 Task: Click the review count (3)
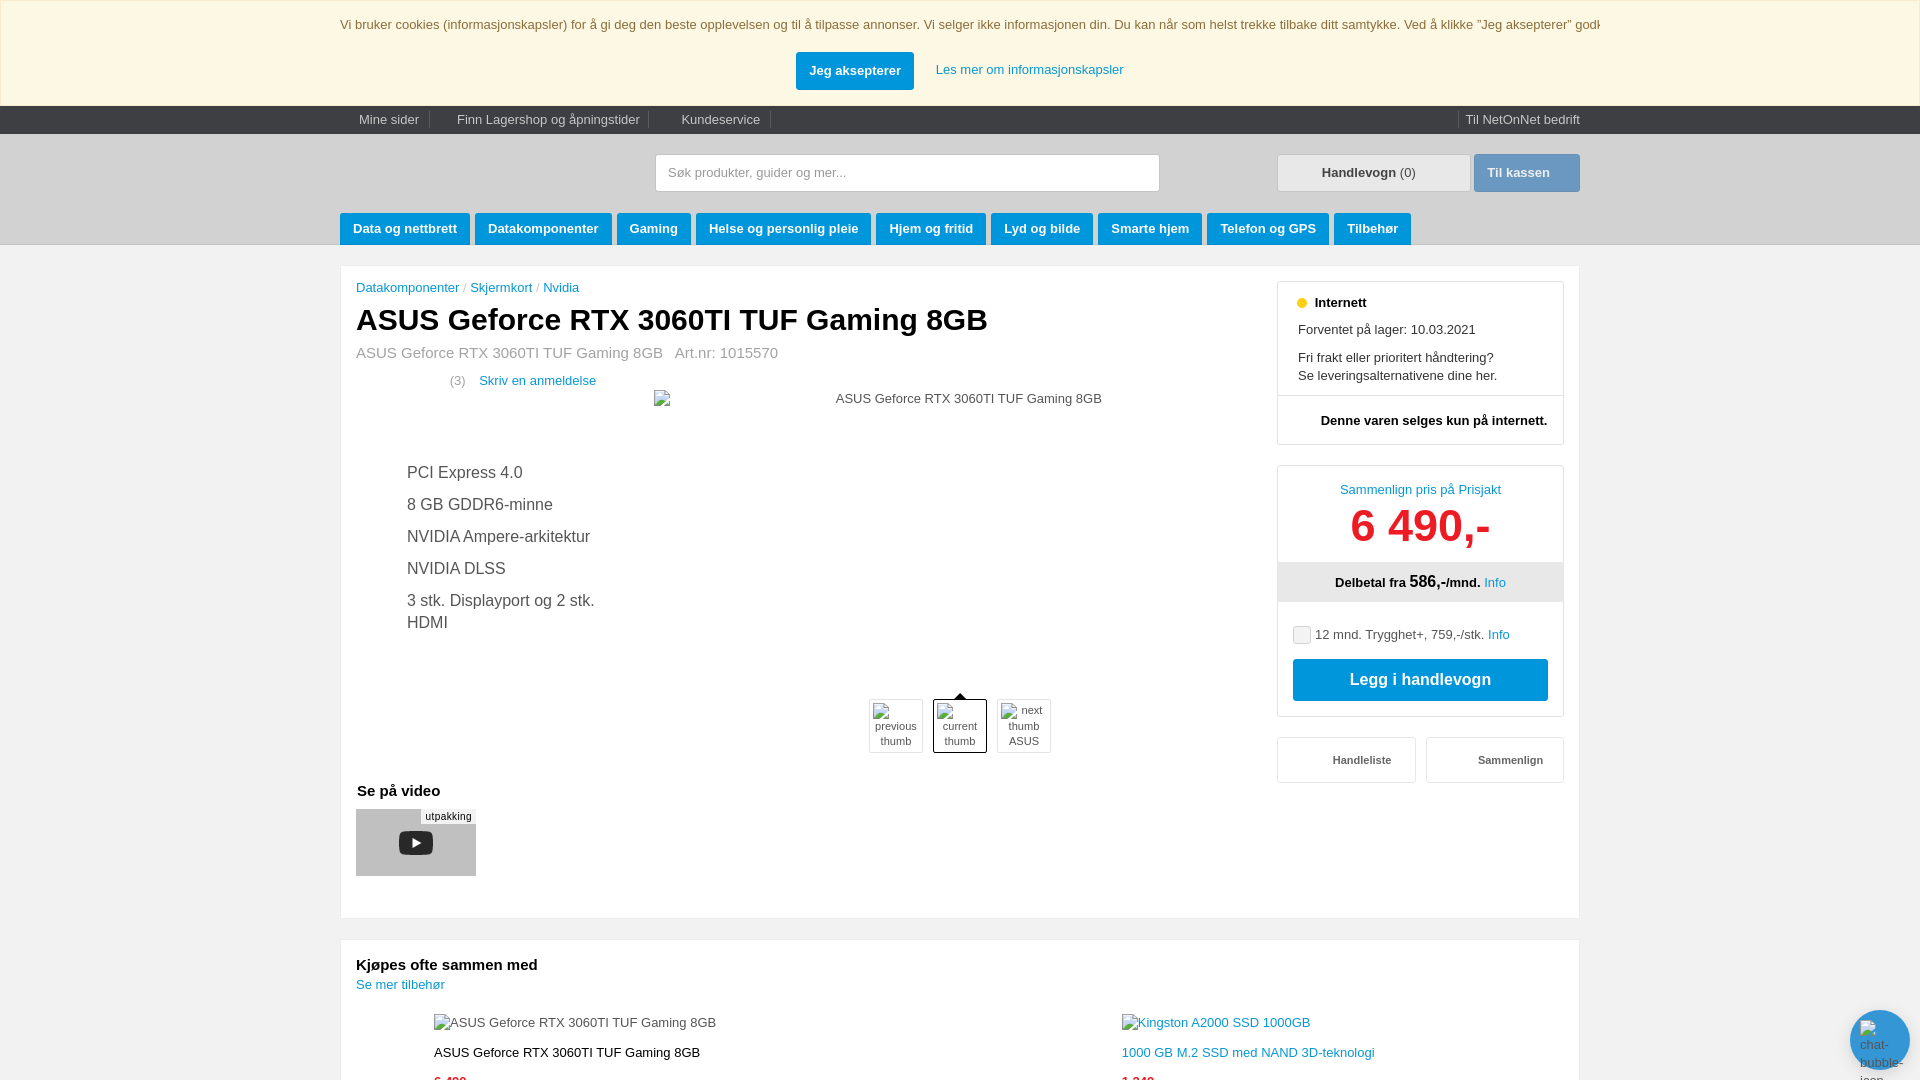(457, 381)
